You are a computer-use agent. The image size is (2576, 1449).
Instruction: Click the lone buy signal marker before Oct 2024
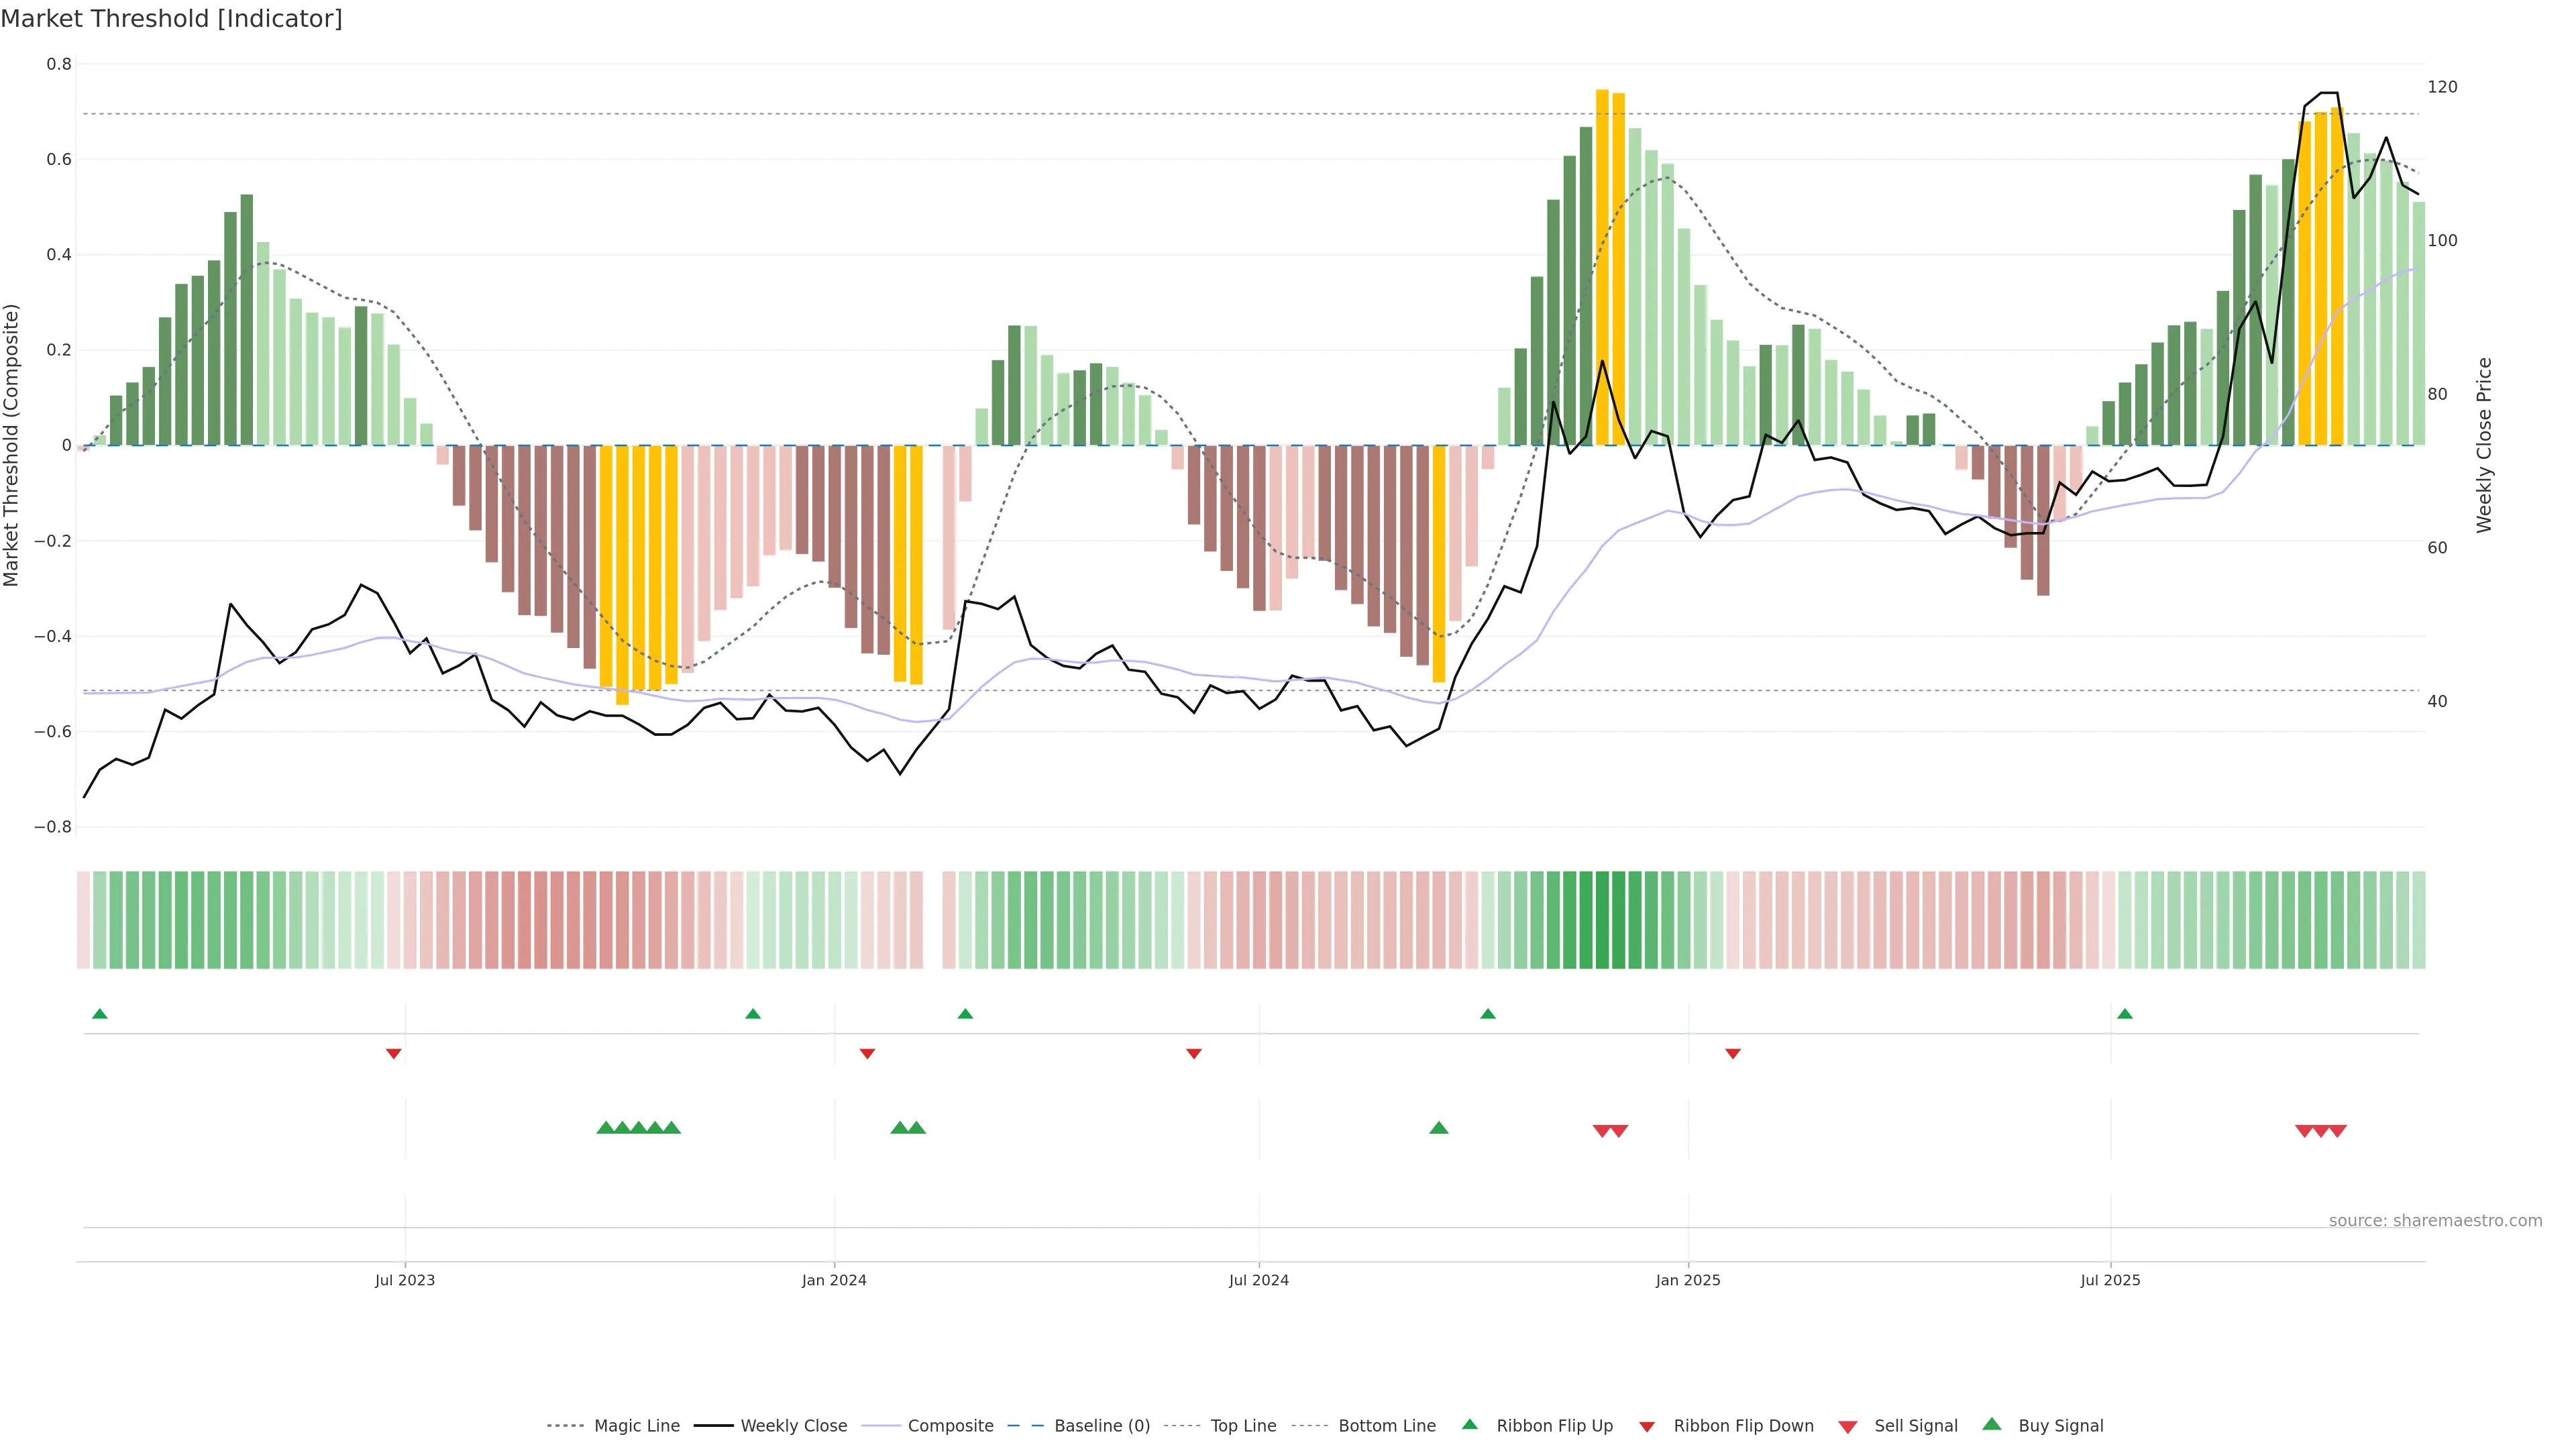tap(1438, 1128)
